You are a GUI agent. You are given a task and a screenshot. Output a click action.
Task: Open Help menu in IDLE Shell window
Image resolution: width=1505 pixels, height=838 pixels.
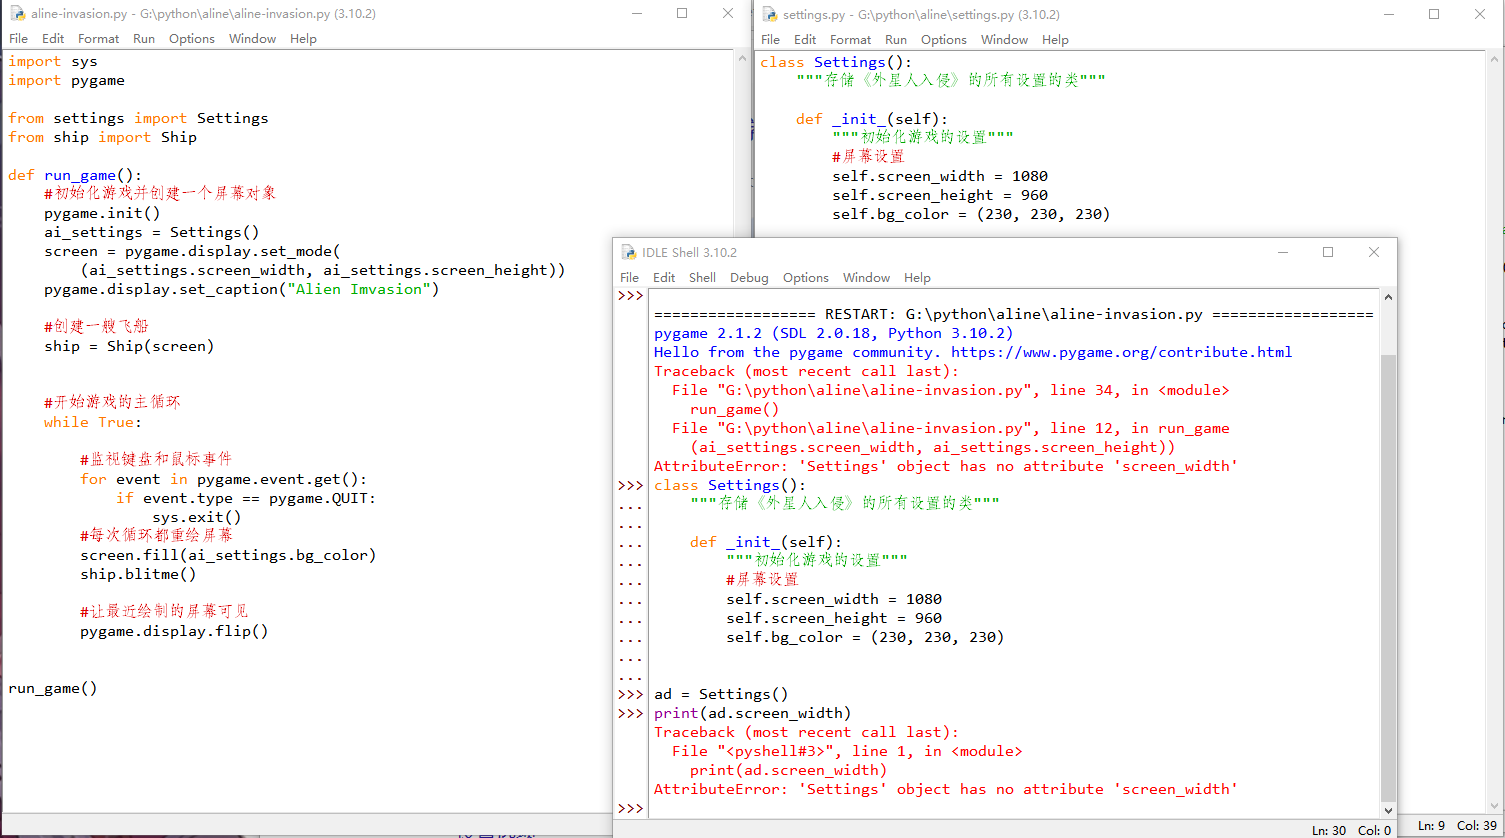(917, 278)
